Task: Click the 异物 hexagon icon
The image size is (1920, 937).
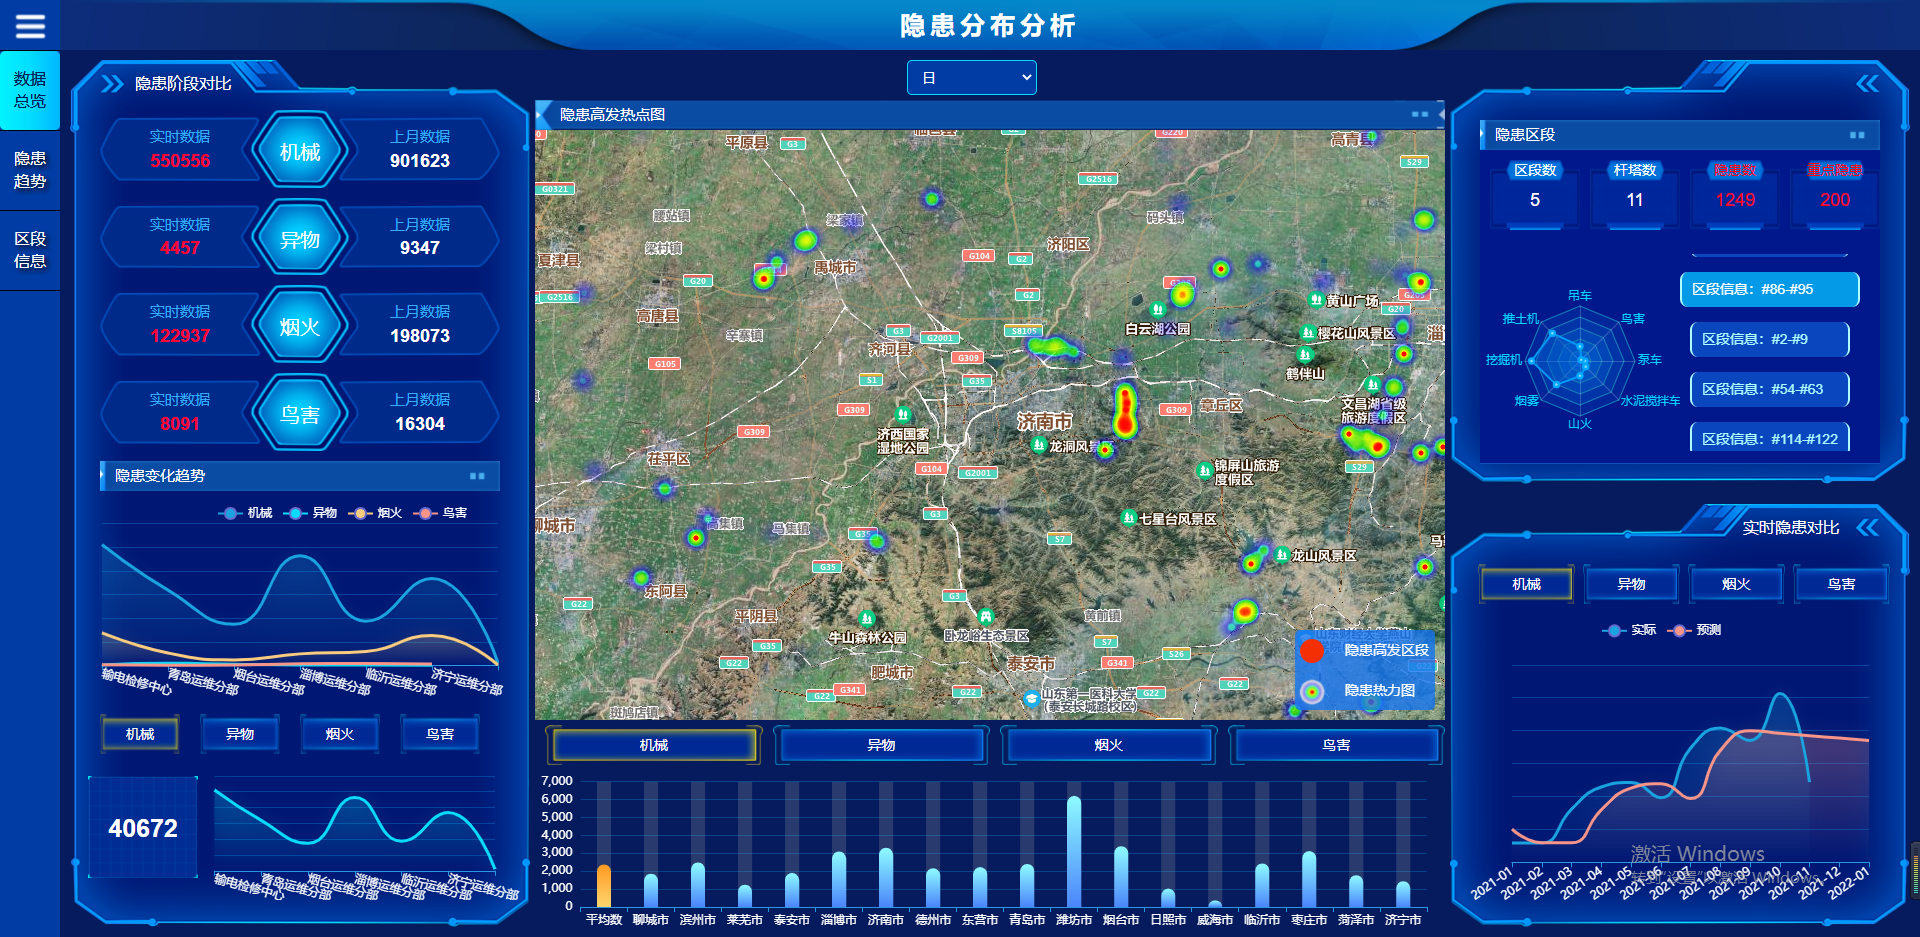Action: [x=300, y=239]
